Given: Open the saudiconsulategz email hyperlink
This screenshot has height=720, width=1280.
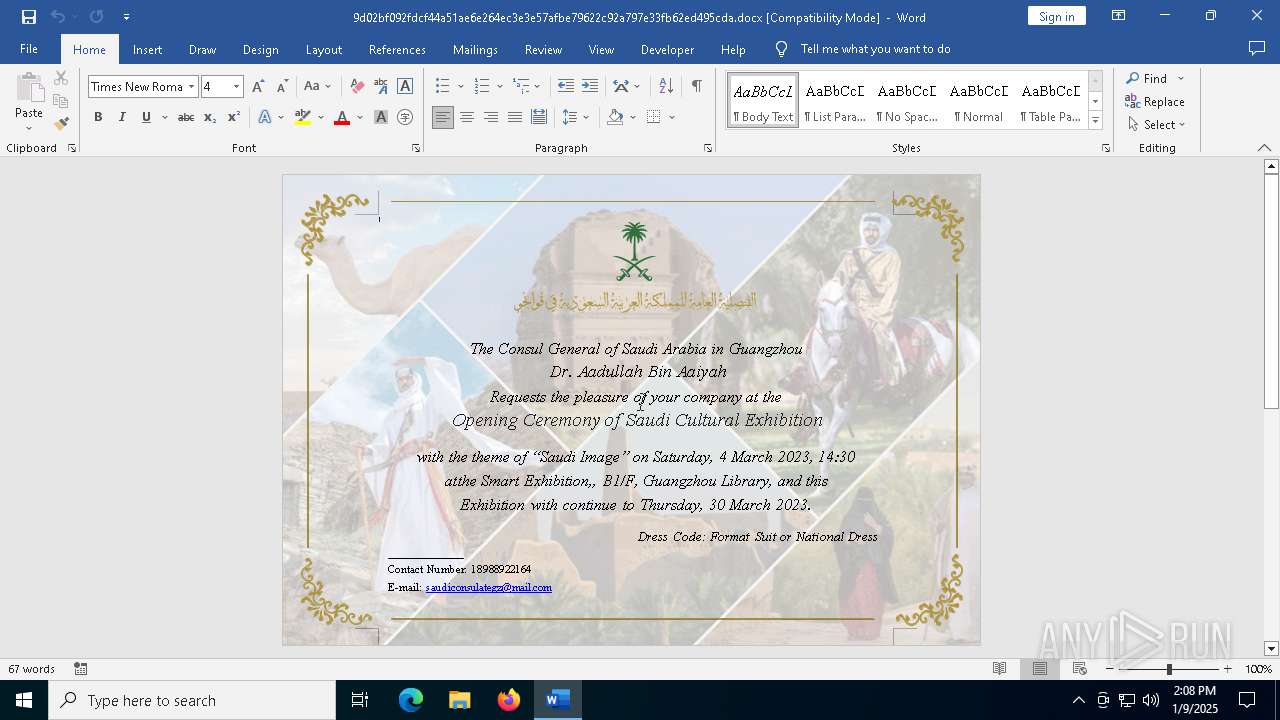Looking at the screenshot, I should click(x=488, y=588).
